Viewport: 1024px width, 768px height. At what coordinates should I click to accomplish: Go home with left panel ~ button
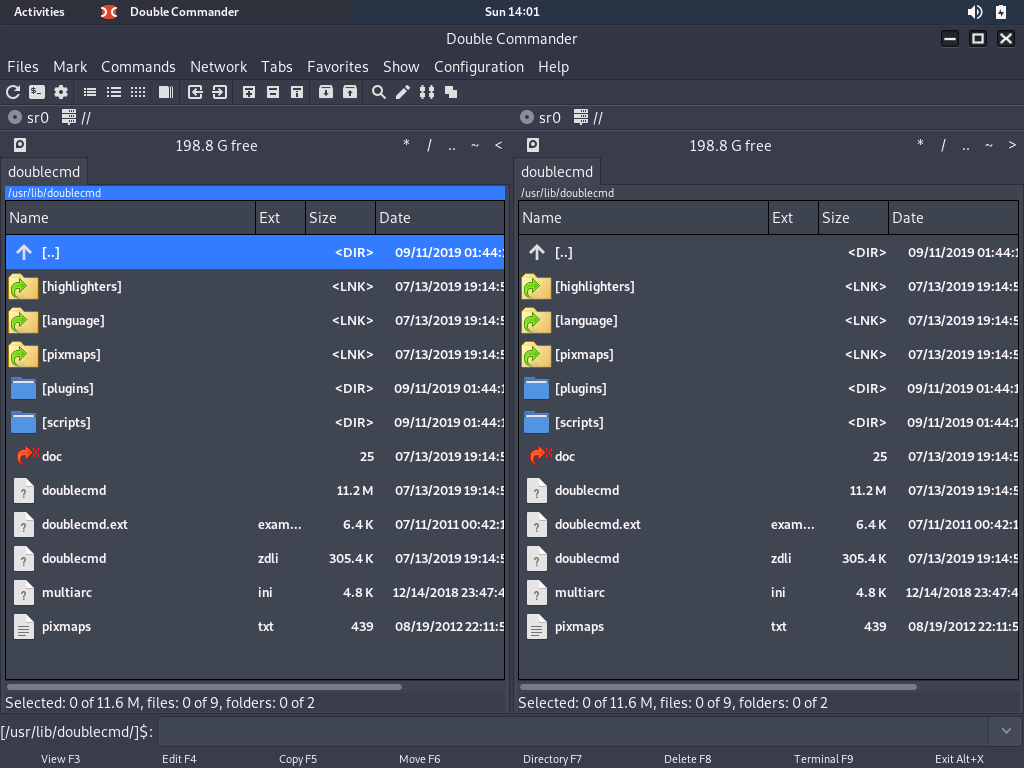(x=475, y=145)
